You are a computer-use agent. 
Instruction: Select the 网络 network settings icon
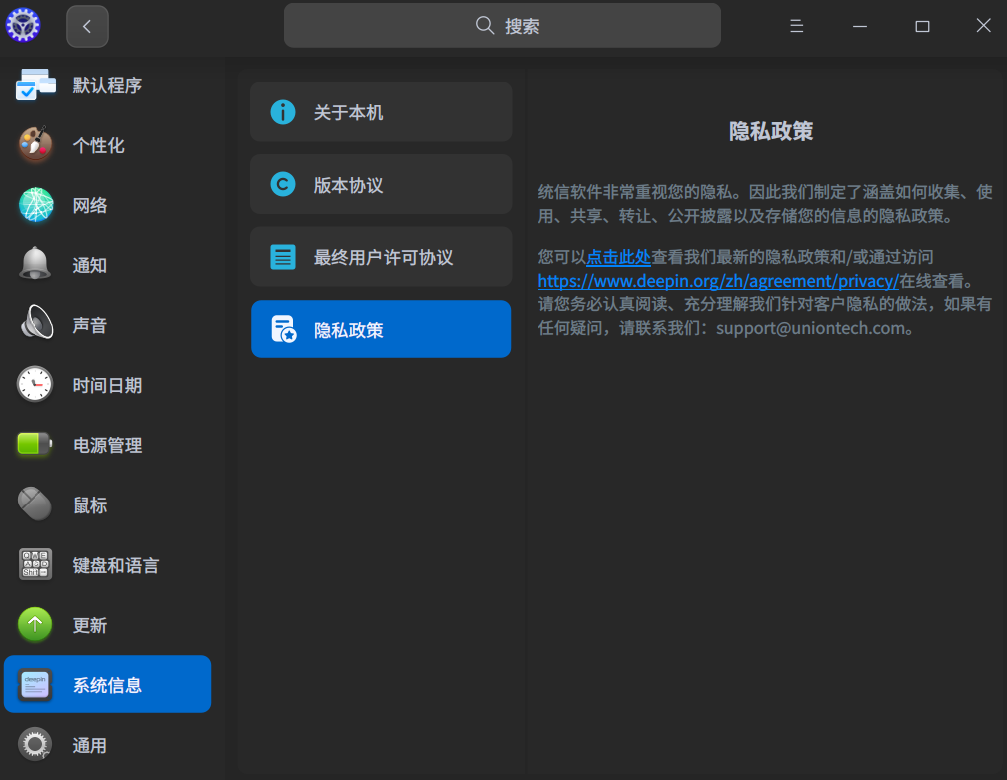point(36,205)
